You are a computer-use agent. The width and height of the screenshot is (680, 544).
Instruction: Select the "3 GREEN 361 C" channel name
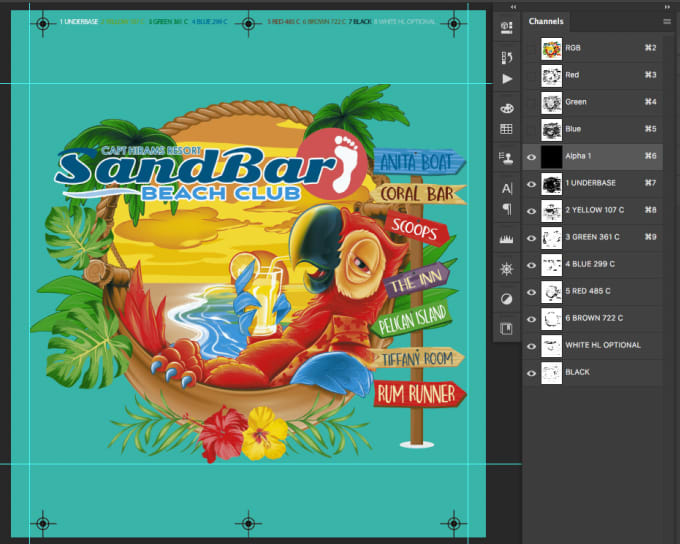point(592,237)
